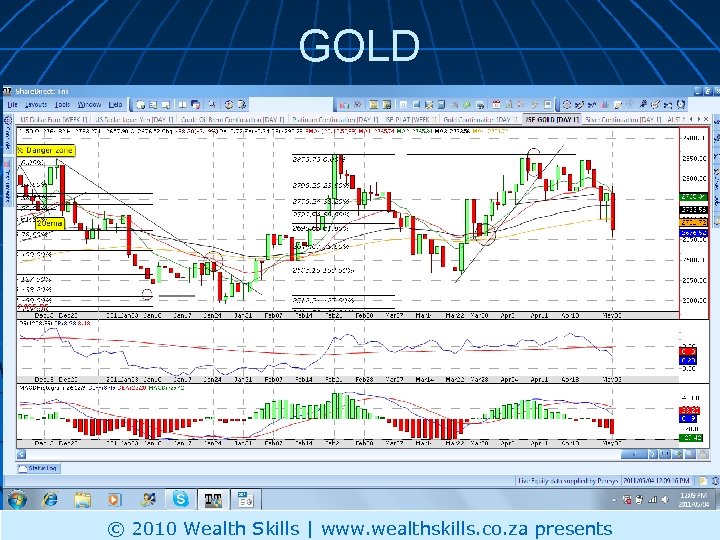This screenshot has width=720, height=540.
Task: Click the clock icon at toolbar end
Action: click(x=681, y=105)
